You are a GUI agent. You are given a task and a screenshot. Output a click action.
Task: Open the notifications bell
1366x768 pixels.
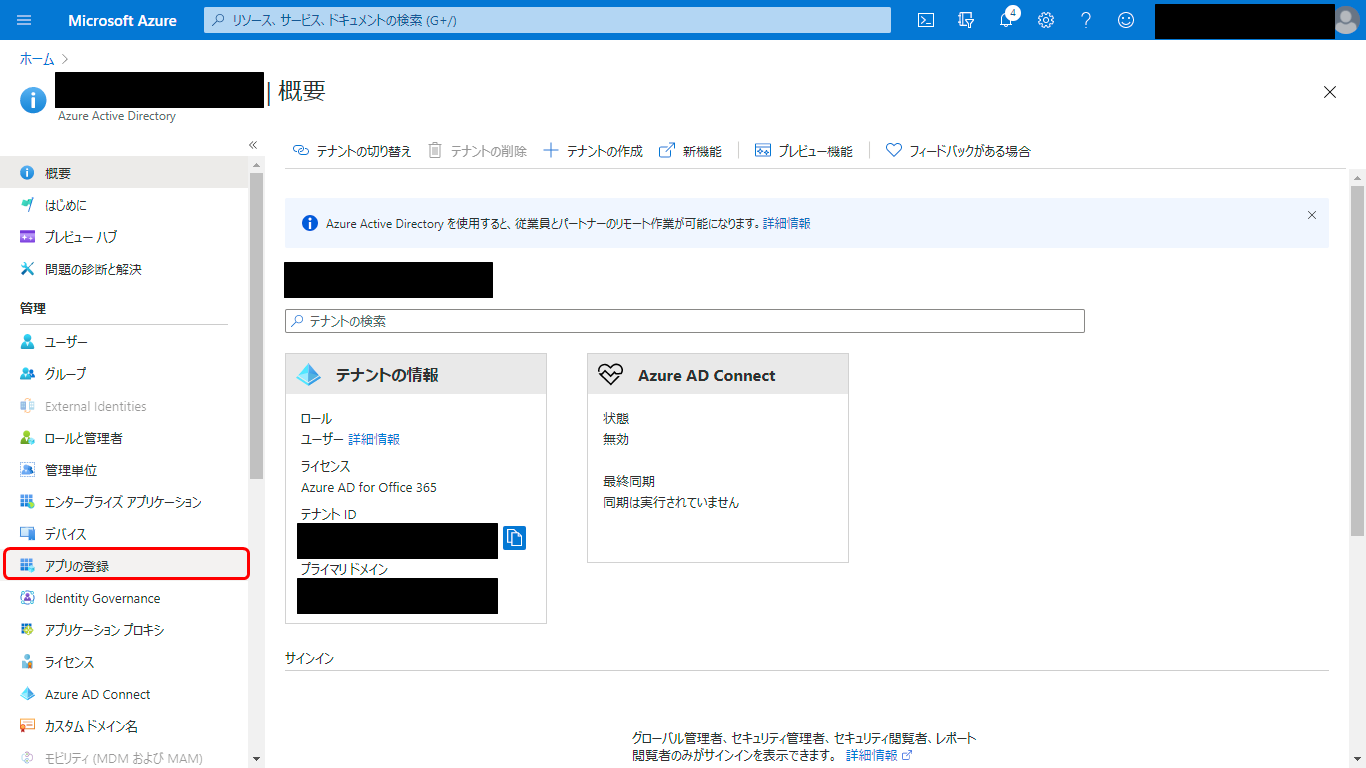coord(1007,20)
